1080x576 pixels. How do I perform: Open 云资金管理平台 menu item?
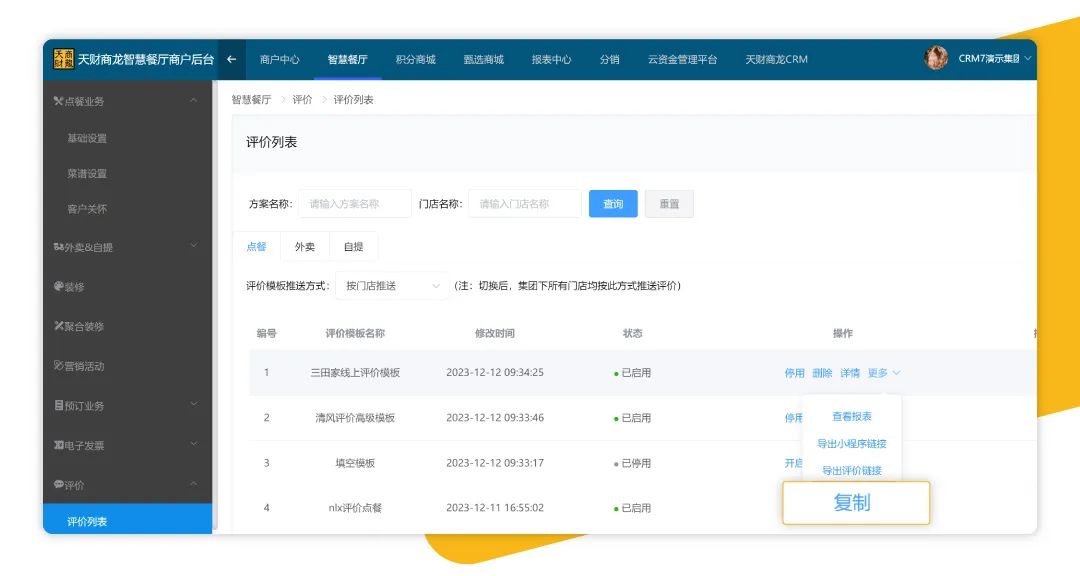[683, 59]
